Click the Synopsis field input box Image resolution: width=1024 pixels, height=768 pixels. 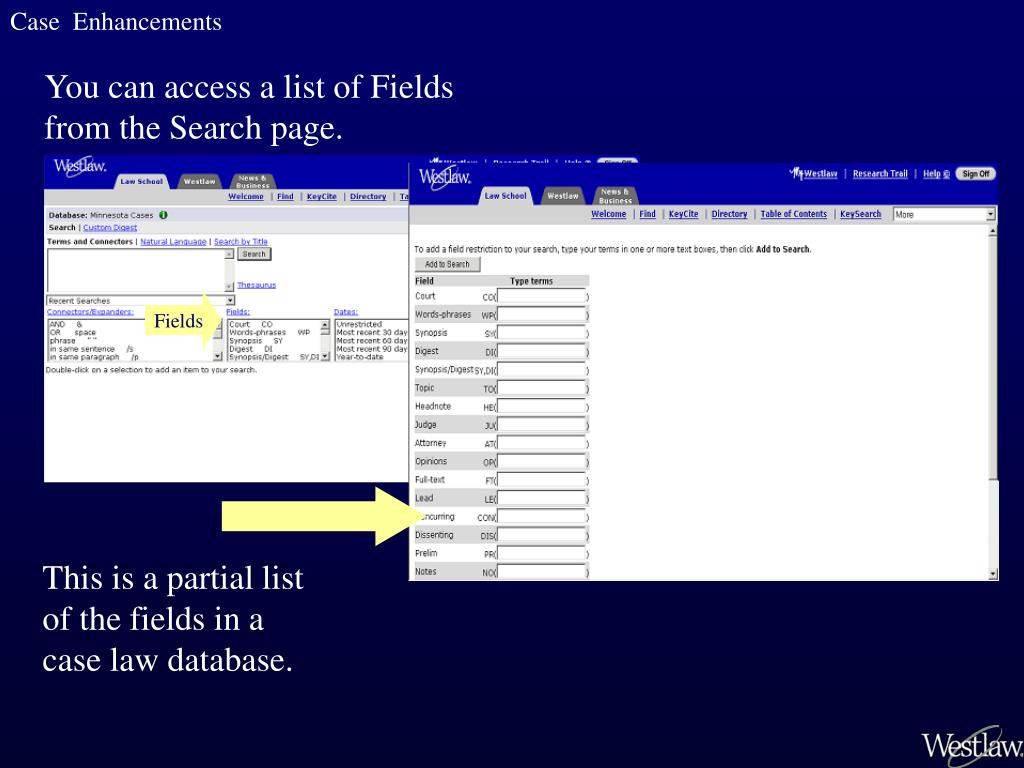tap(541, 333)
